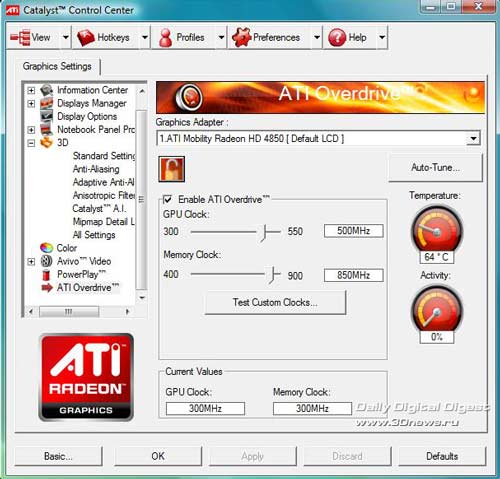Click the tree vertical scrollbar up arrow

point(142,91)
